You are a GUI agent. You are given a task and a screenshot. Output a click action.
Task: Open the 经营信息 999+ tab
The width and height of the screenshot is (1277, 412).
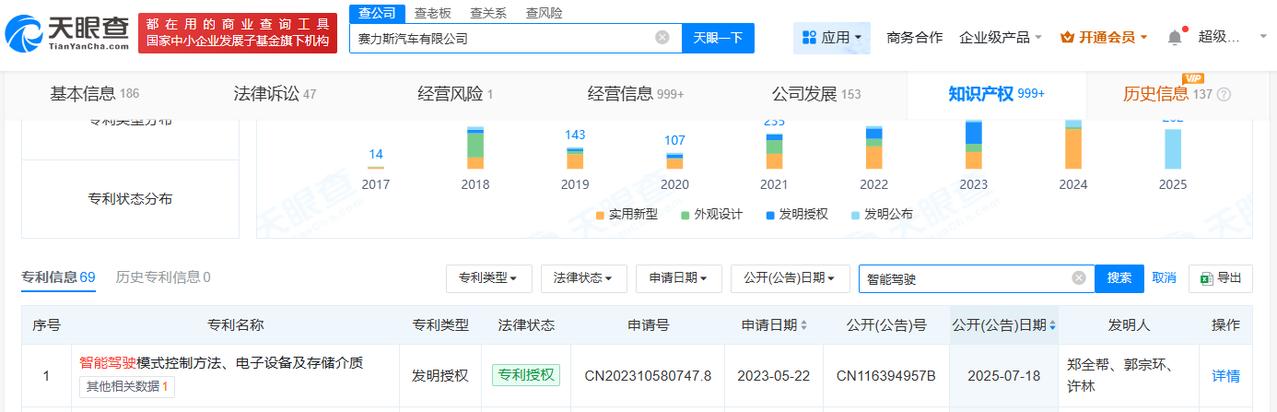click(x=636, y=94)
